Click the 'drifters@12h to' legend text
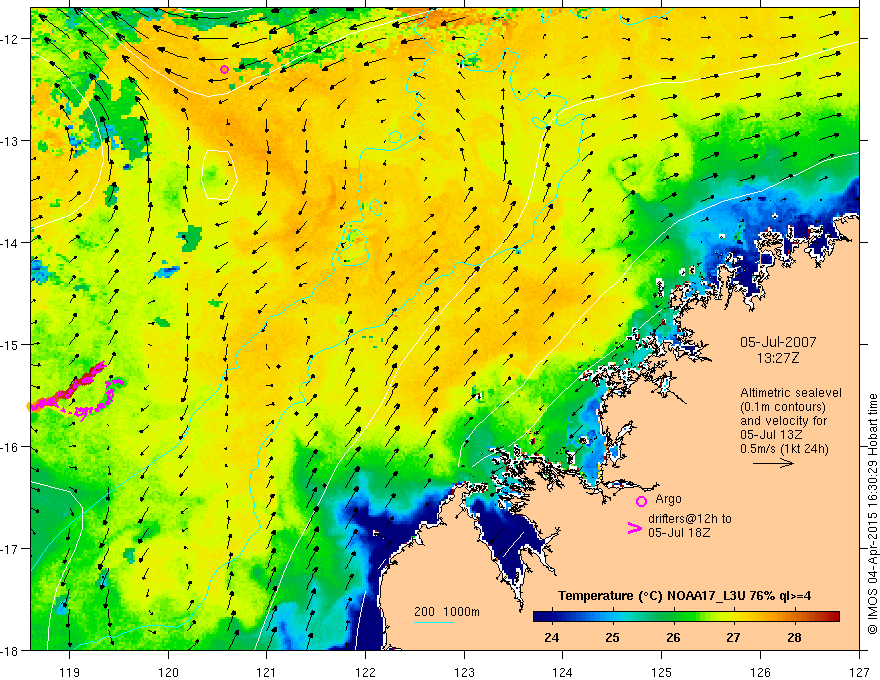Image resolution: width=880 pixels, height=680 pixels. click(690, 518)
